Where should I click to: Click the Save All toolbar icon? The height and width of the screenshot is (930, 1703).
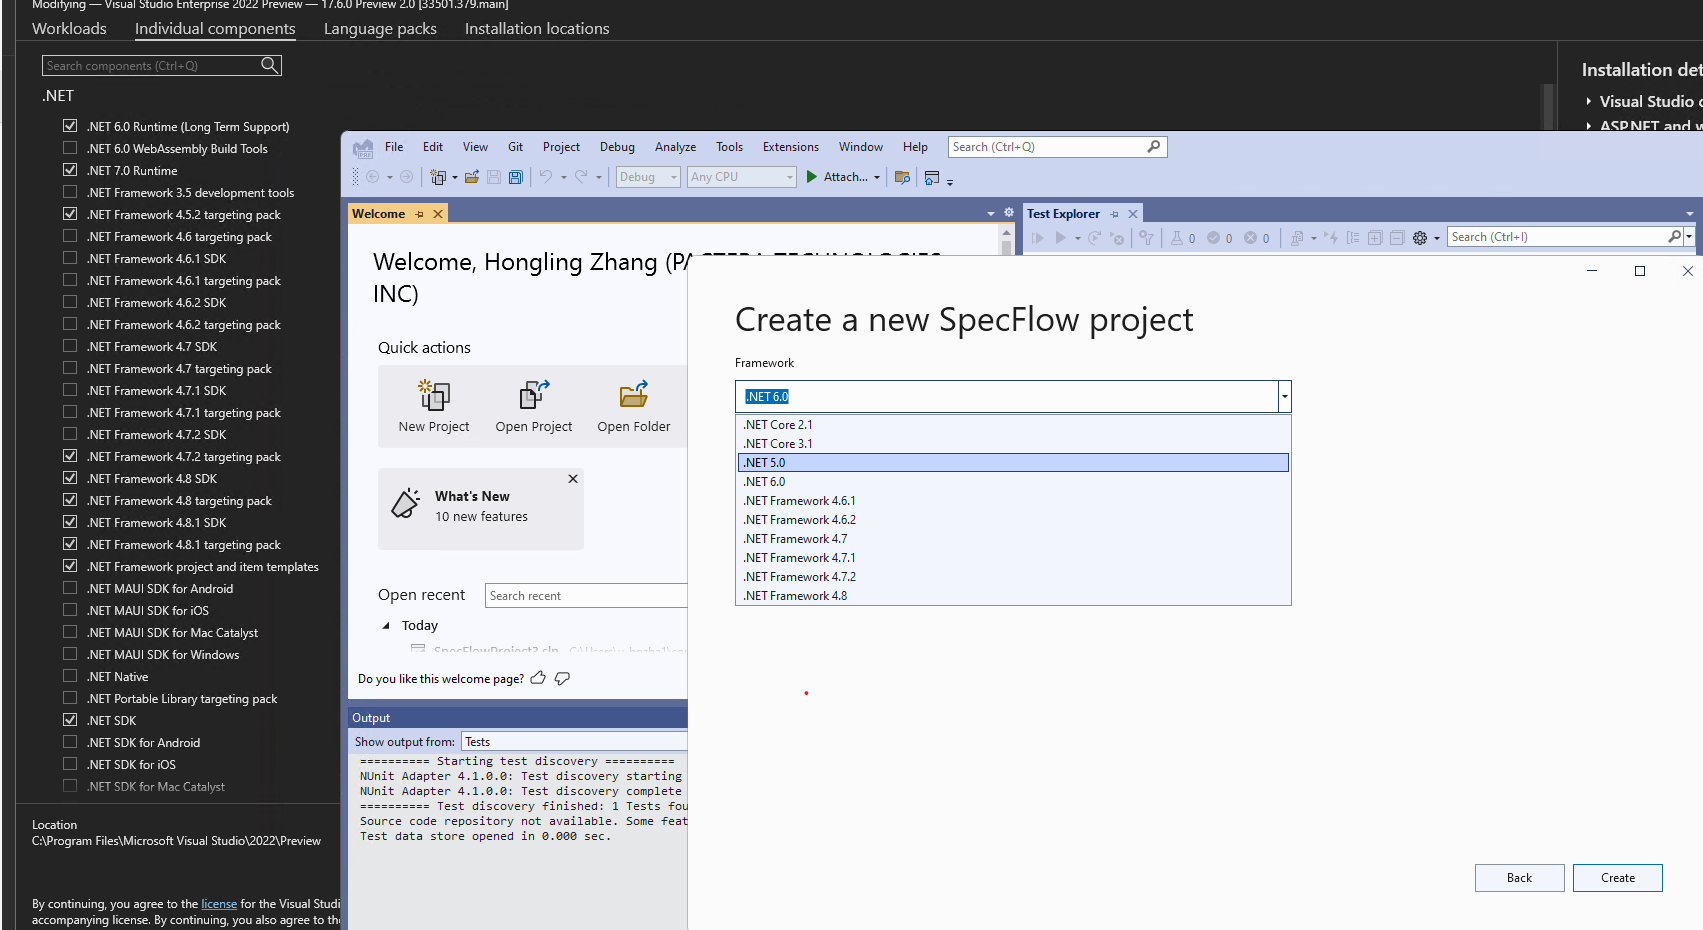(516, 177)
